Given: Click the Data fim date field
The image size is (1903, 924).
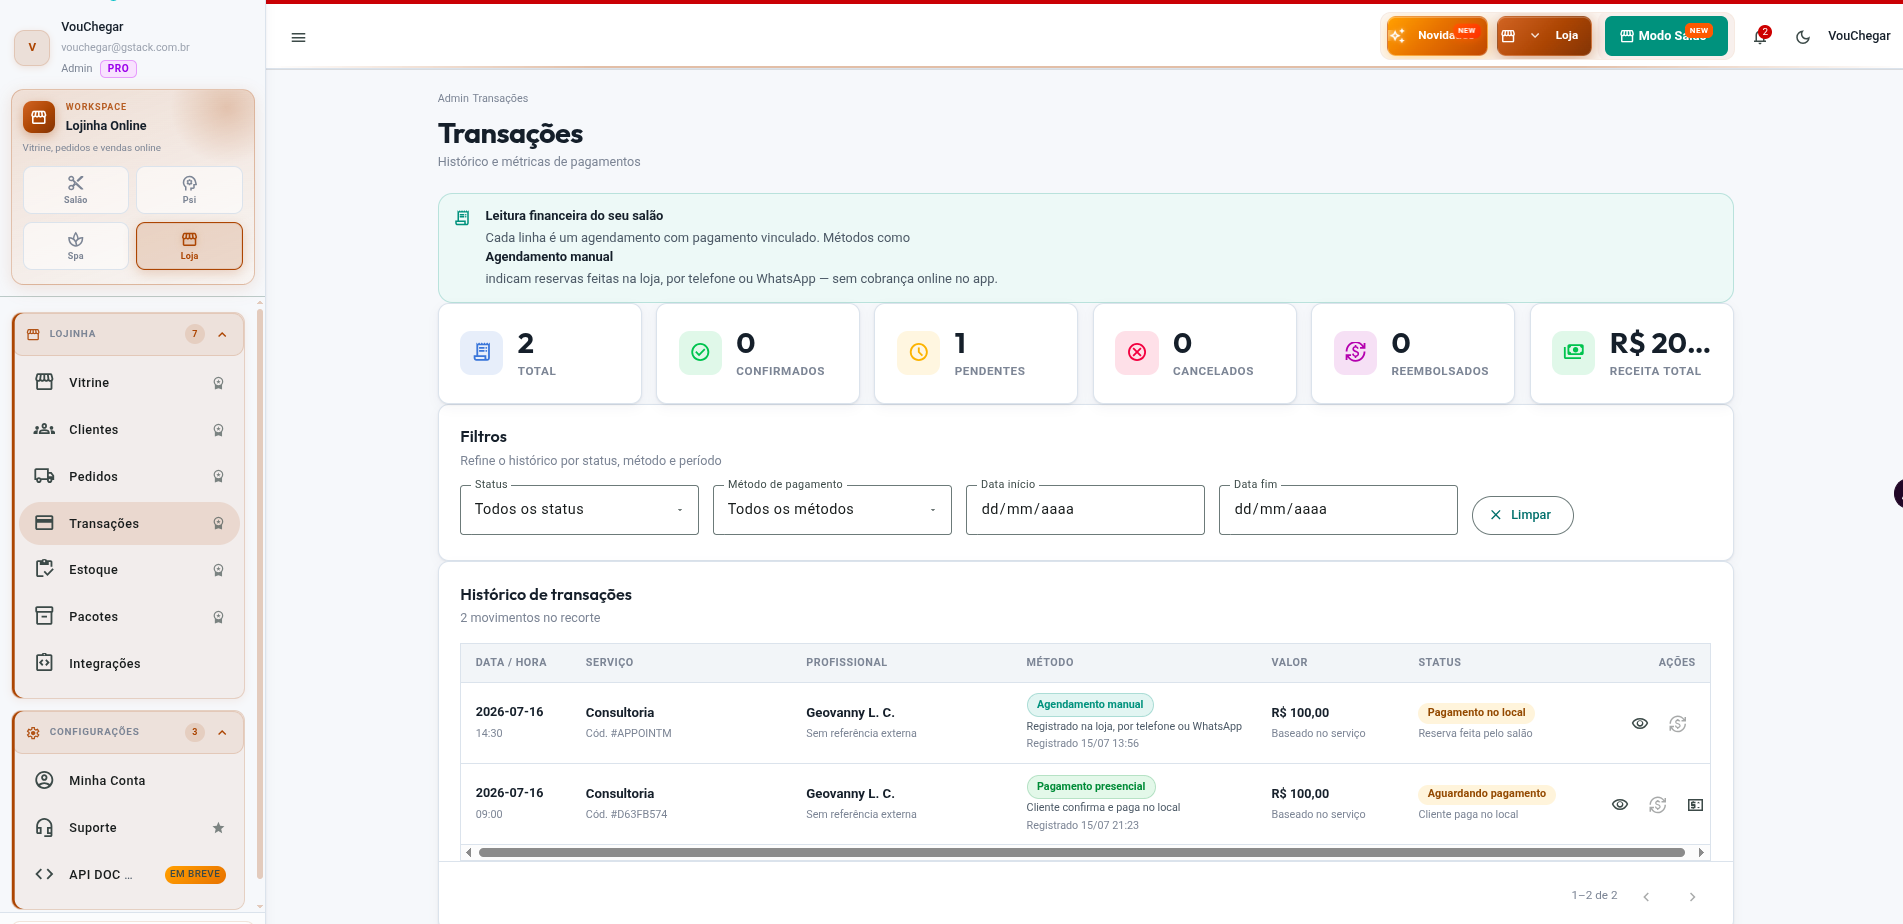Looking at the screenshot, I should point(1338,510).
